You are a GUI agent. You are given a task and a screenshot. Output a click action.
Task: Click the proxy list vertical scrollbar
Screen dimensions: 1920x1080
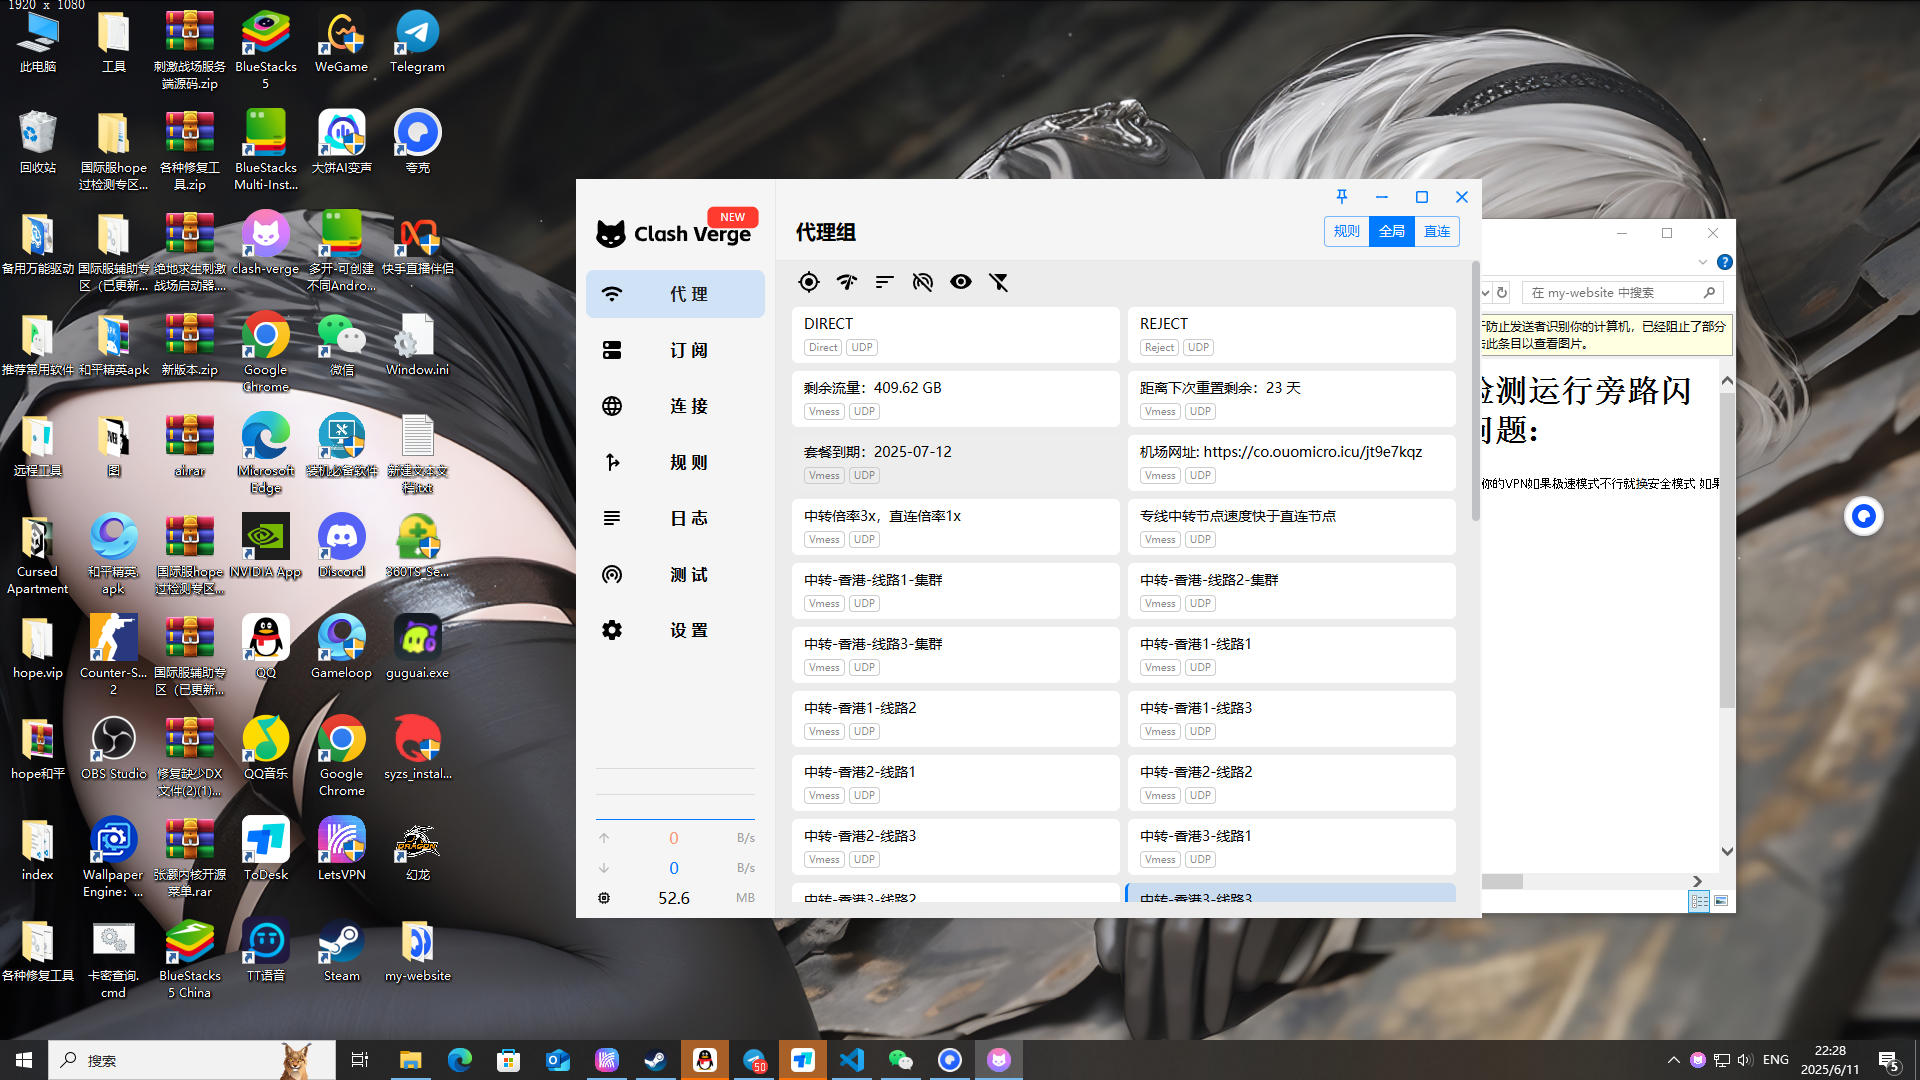[1475, 392]
